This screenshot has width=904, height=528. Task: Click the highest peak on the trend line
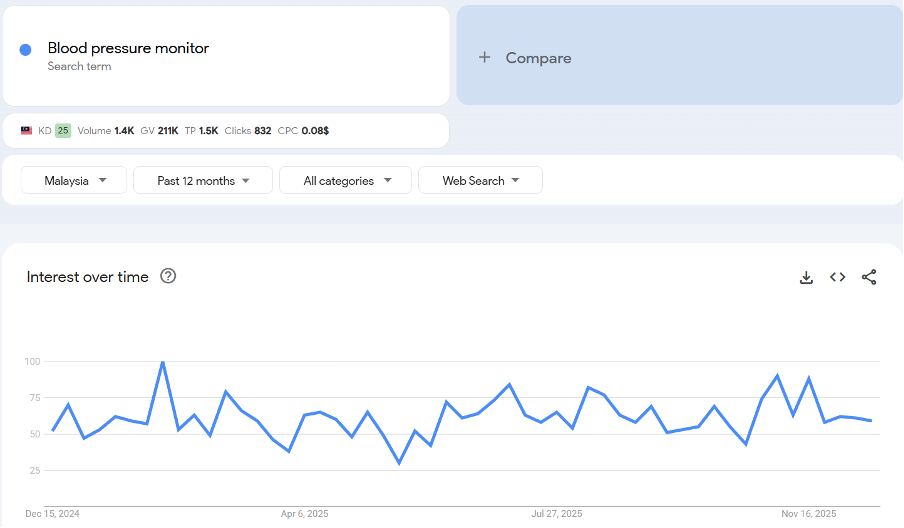(162, 362)
